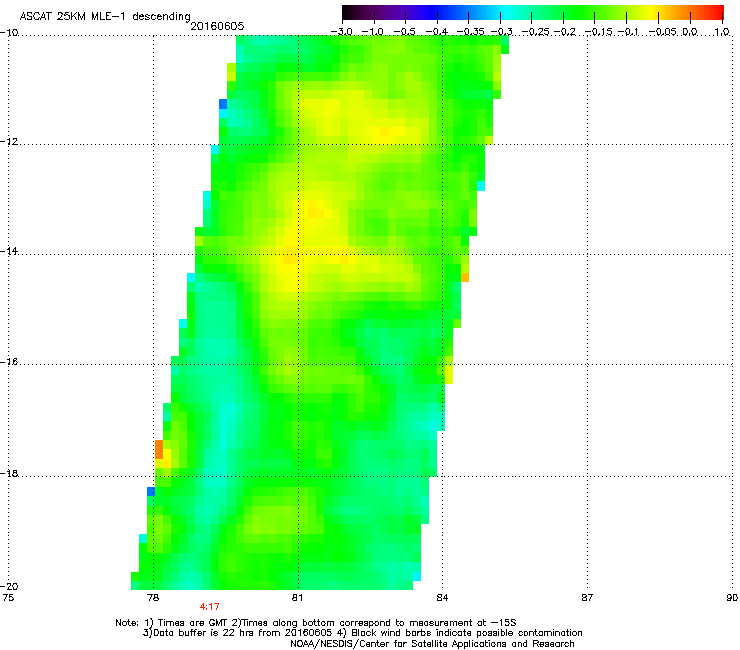Click the 90 longitude axis label

[732, 598]
